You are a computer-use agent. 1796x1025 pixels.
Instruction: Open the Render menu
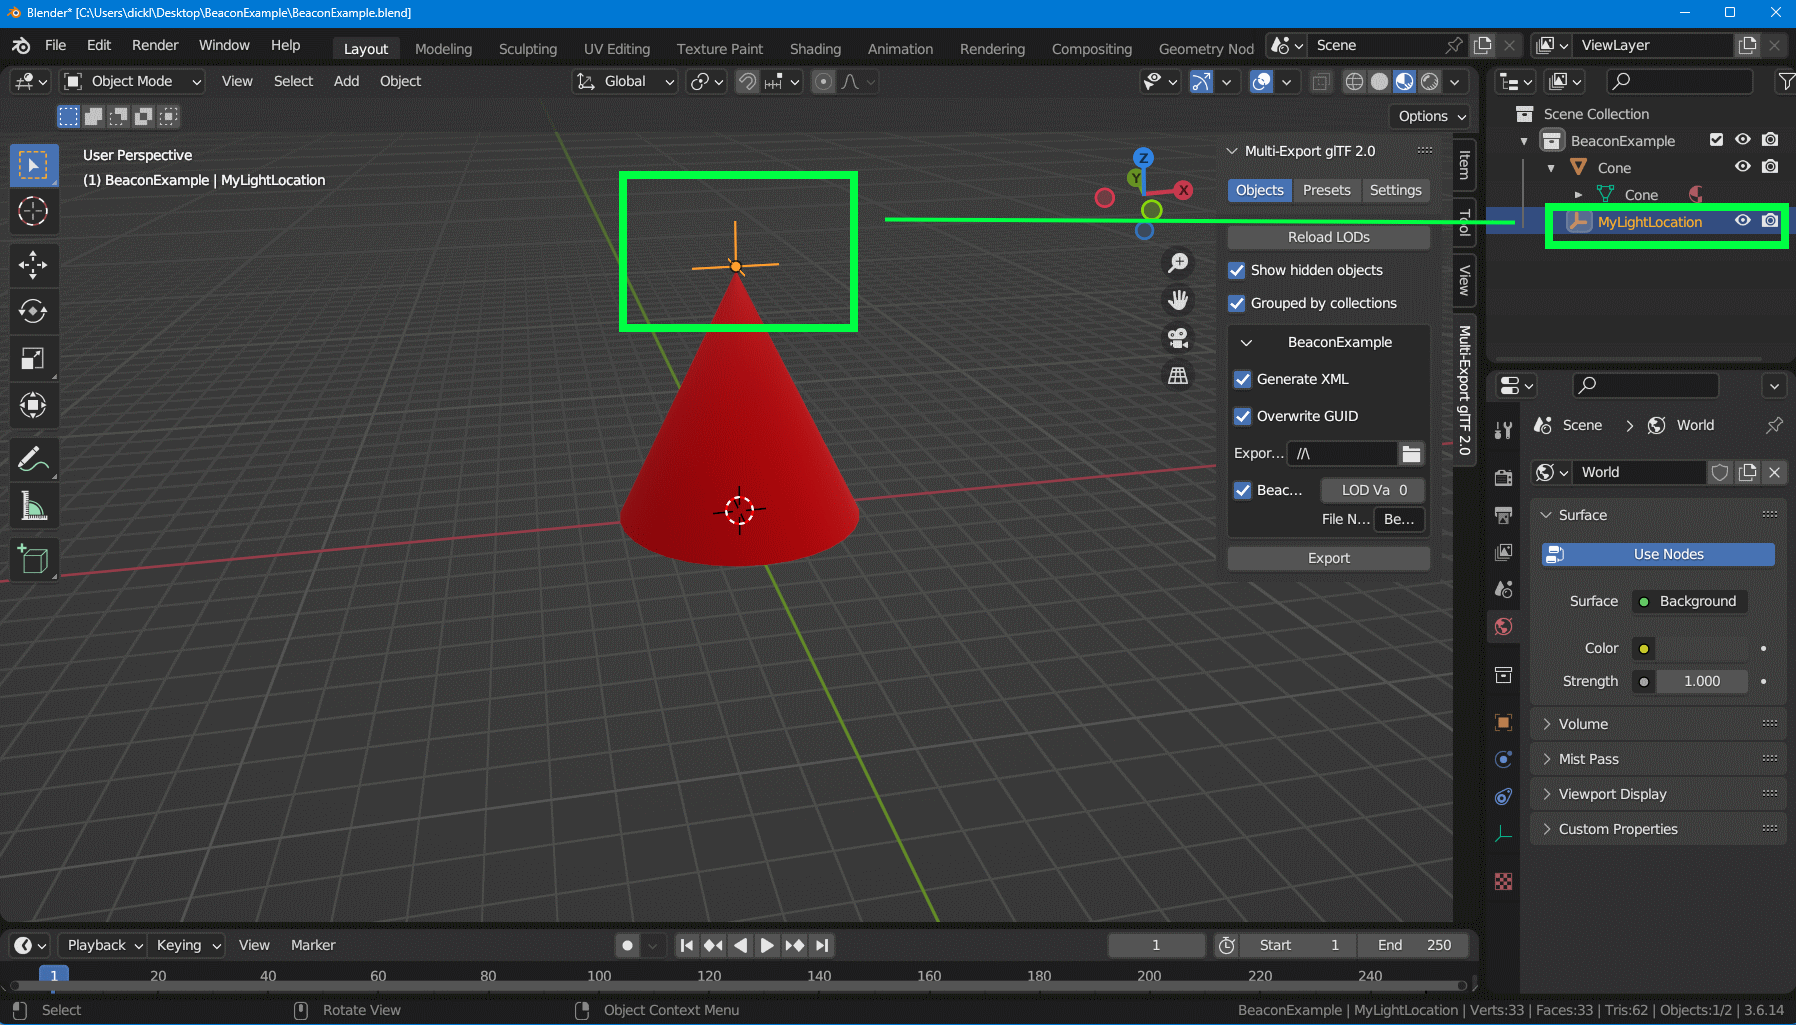155,45
